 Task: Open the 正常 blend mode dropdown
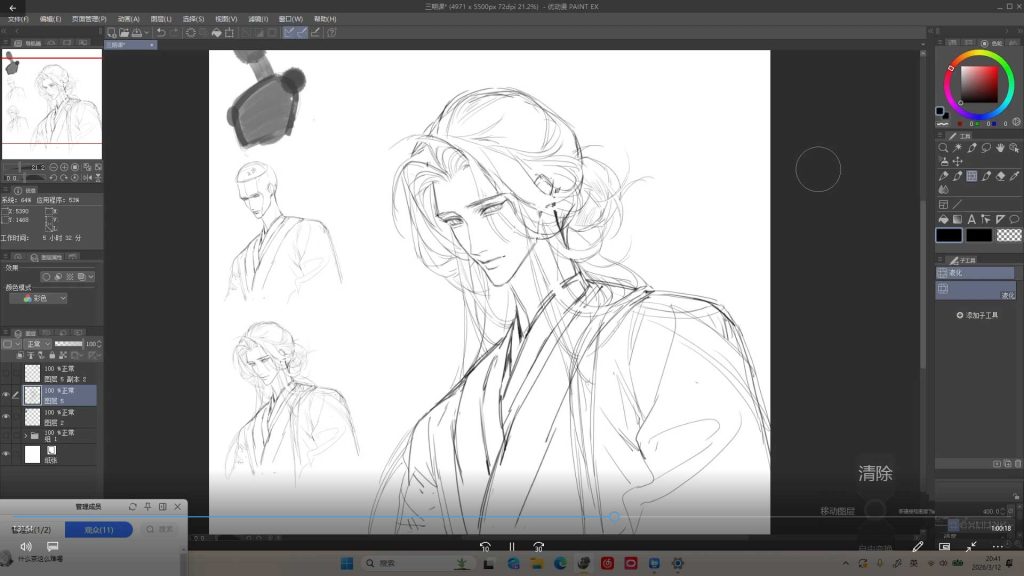point(37,344)
